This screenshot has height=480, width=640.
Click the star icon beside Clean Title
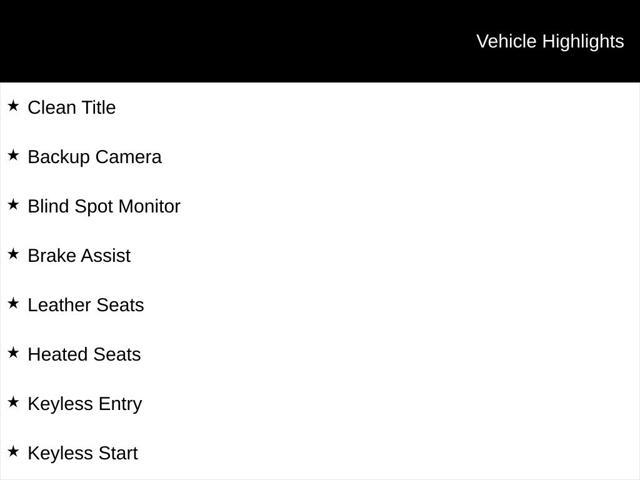click(13, 106)
